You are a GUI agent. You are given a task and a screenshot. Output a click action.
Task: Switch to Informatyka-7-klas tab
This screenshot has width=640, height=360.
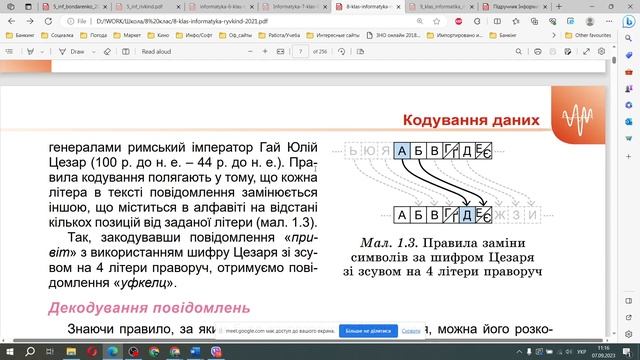[295, 7]
